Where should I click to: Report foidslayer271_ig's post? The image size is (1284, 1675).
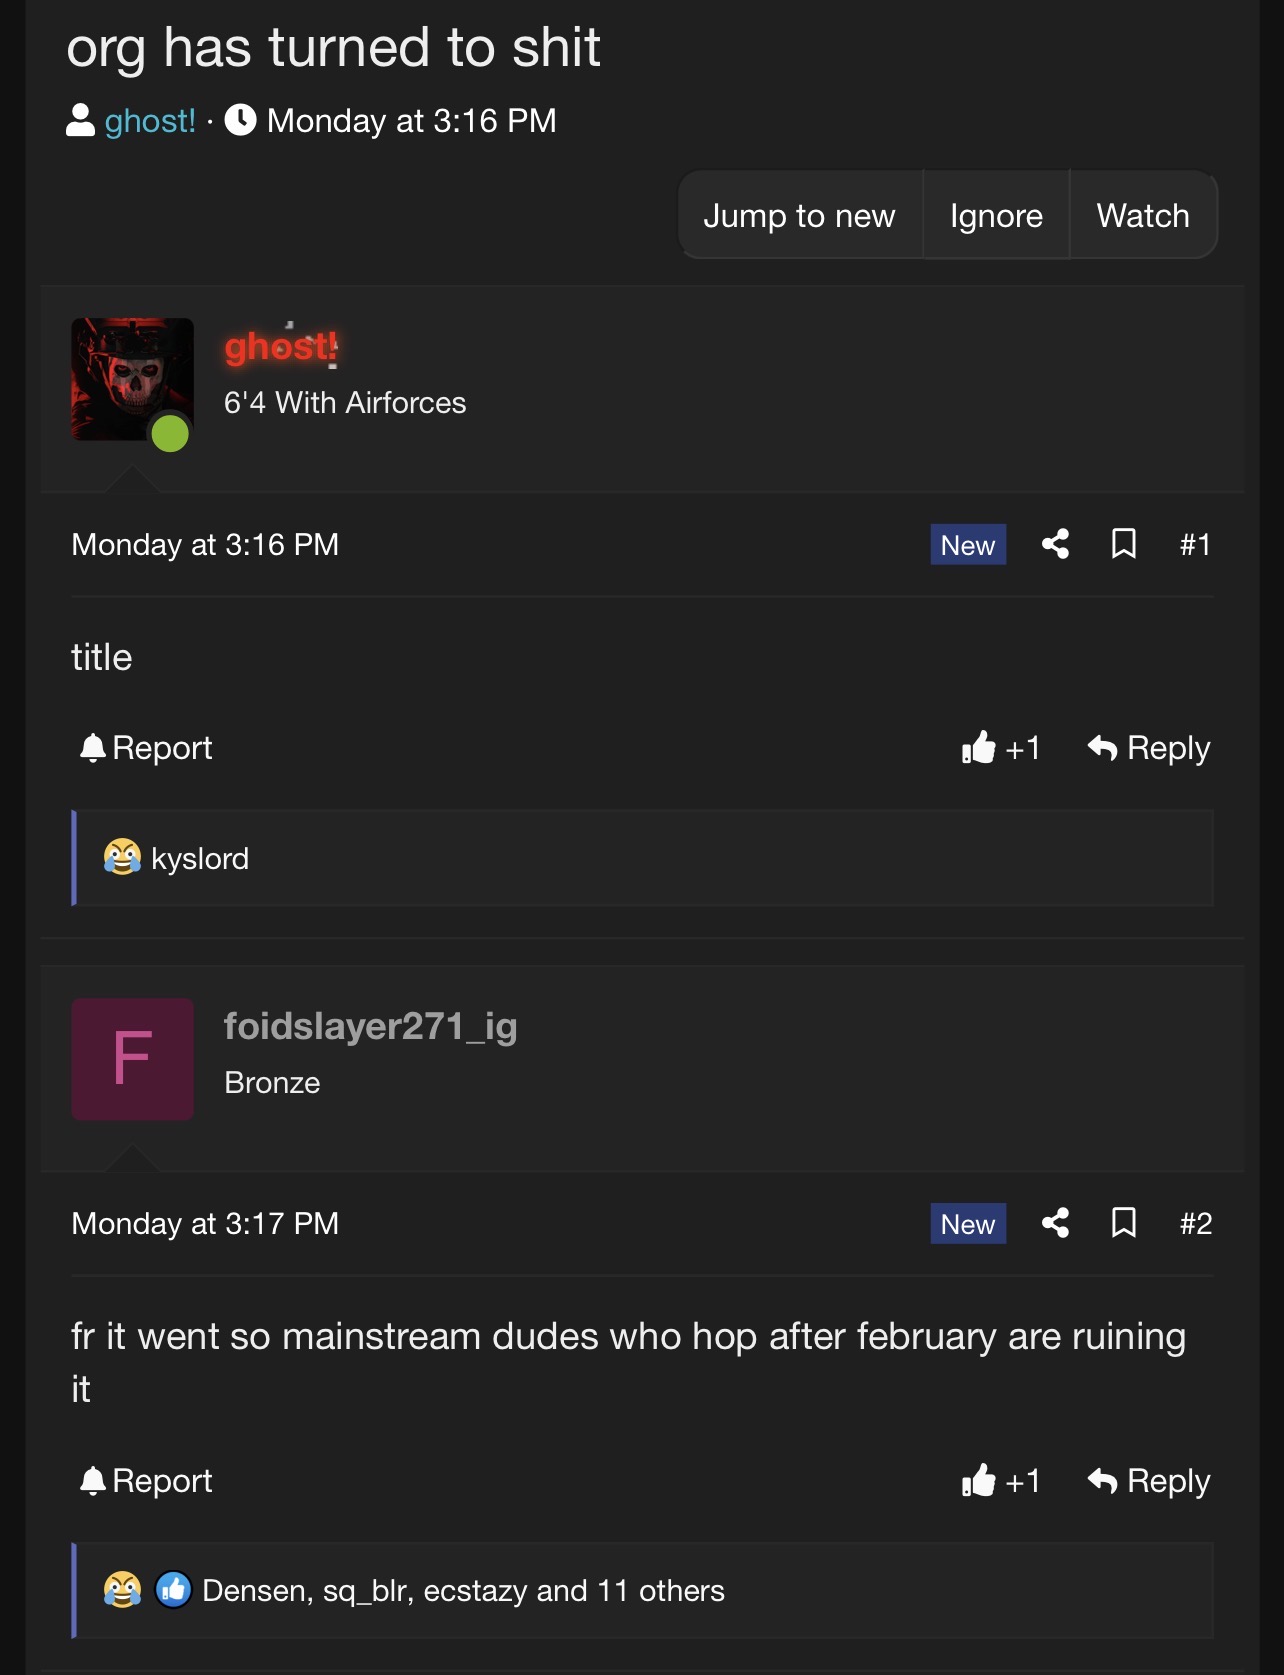pyautogui.click(x=146, y=1481)
